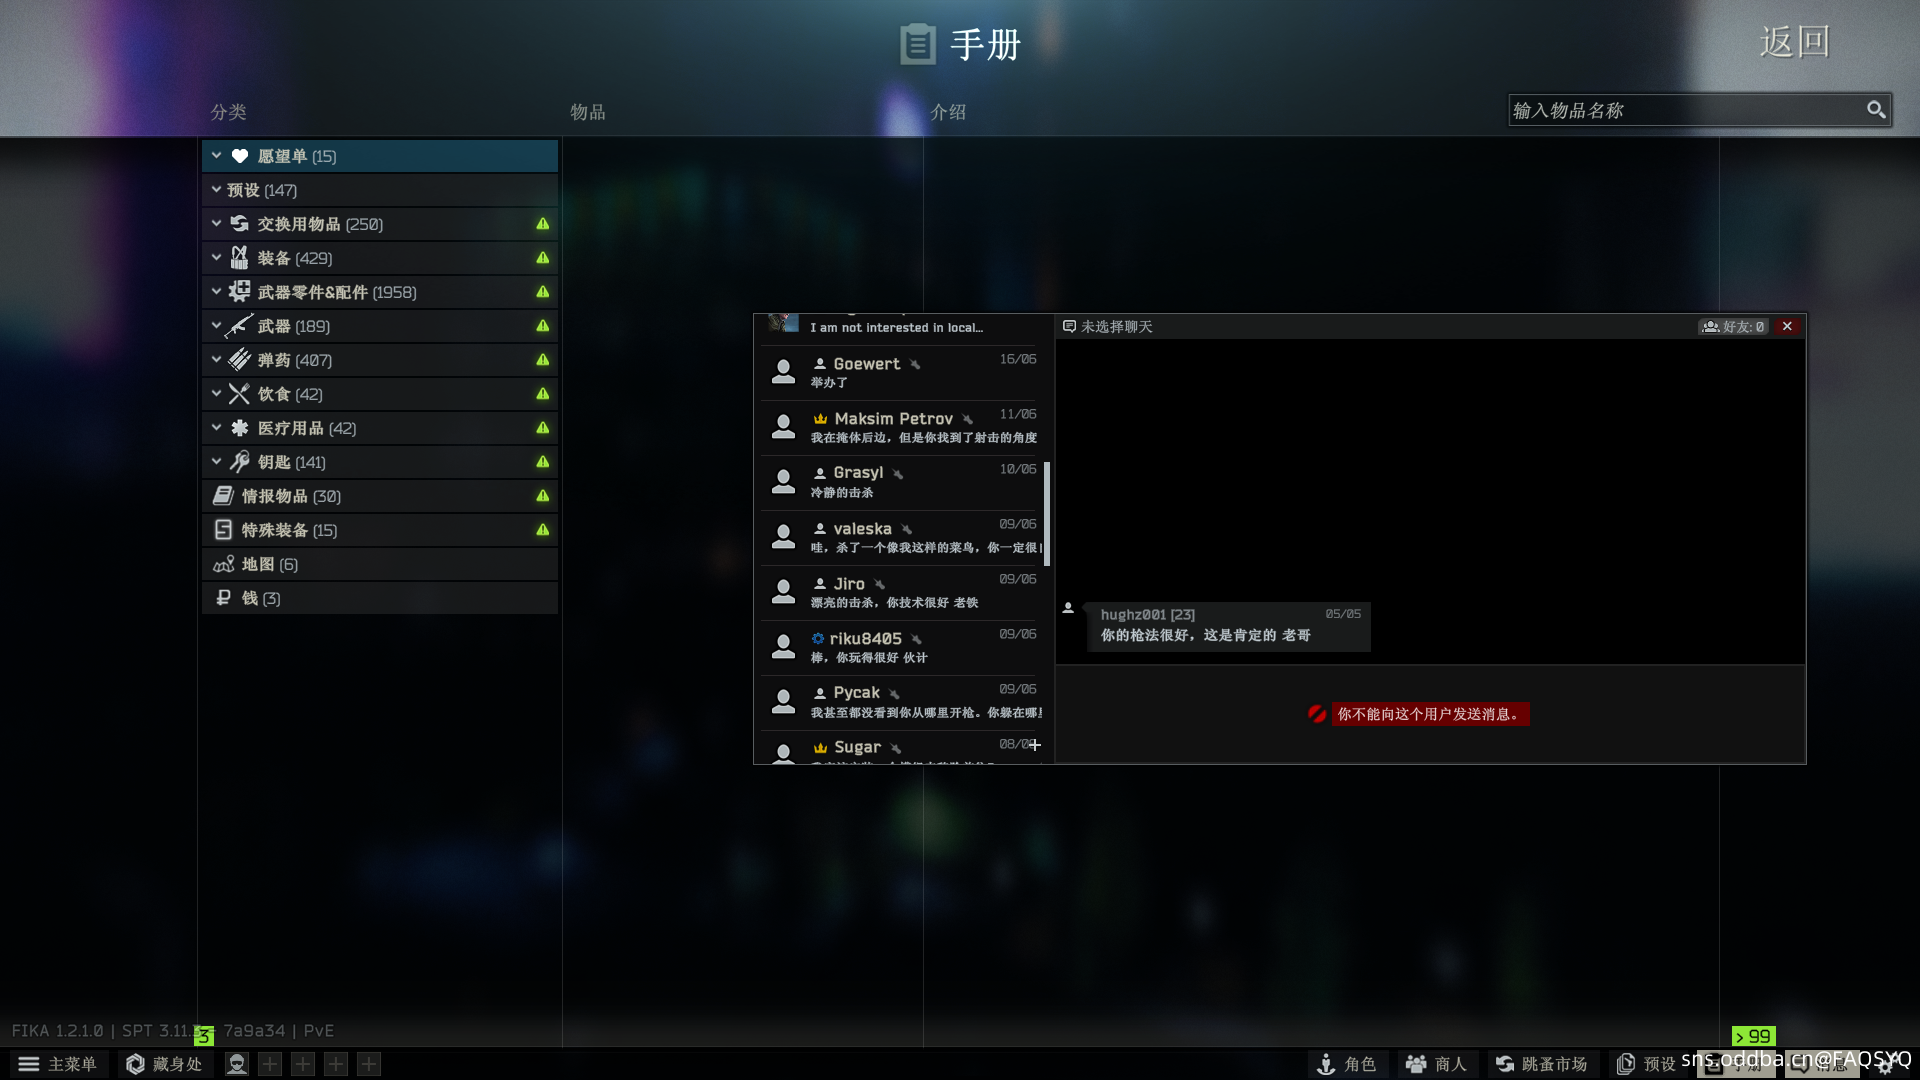Expand the 交换用物品 category chevron

click(x=216, y=224)
